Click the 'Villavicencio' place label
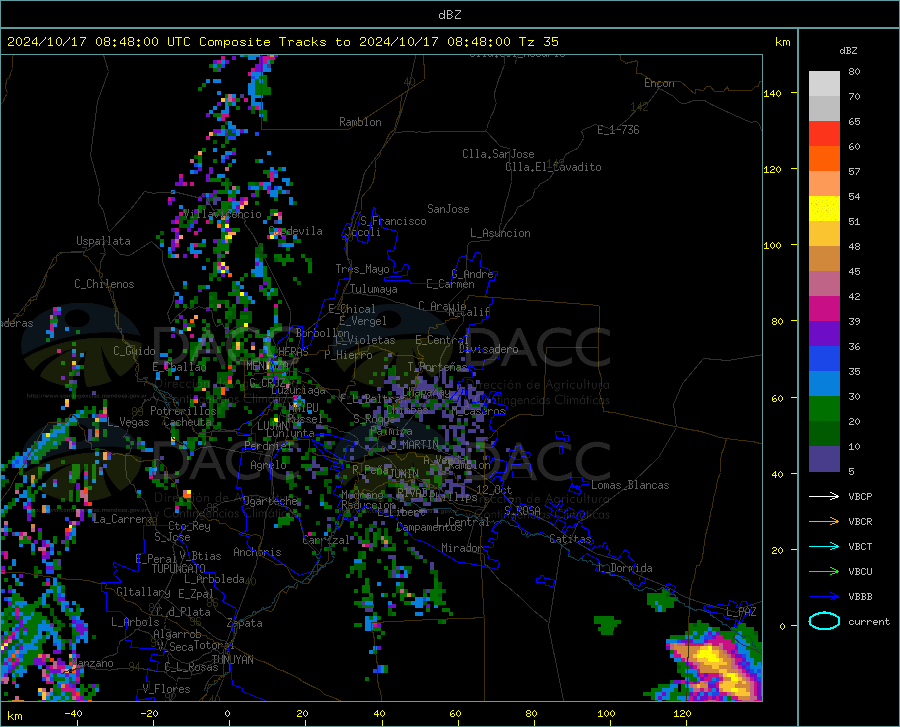The image size is (900, 727). click(x=222, y=214)
